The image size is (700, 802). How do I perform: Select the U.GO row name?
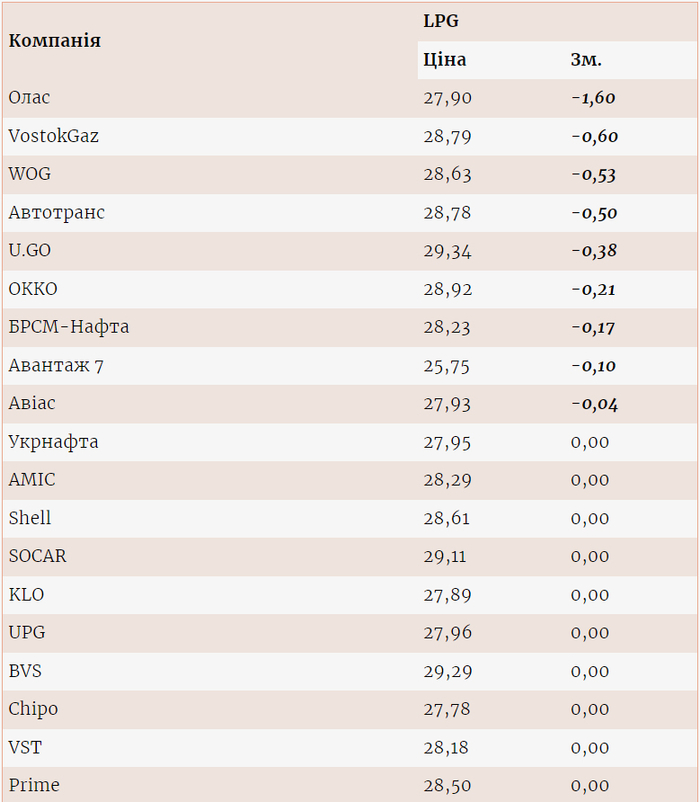pyautogui.click(x=29, y=251)
